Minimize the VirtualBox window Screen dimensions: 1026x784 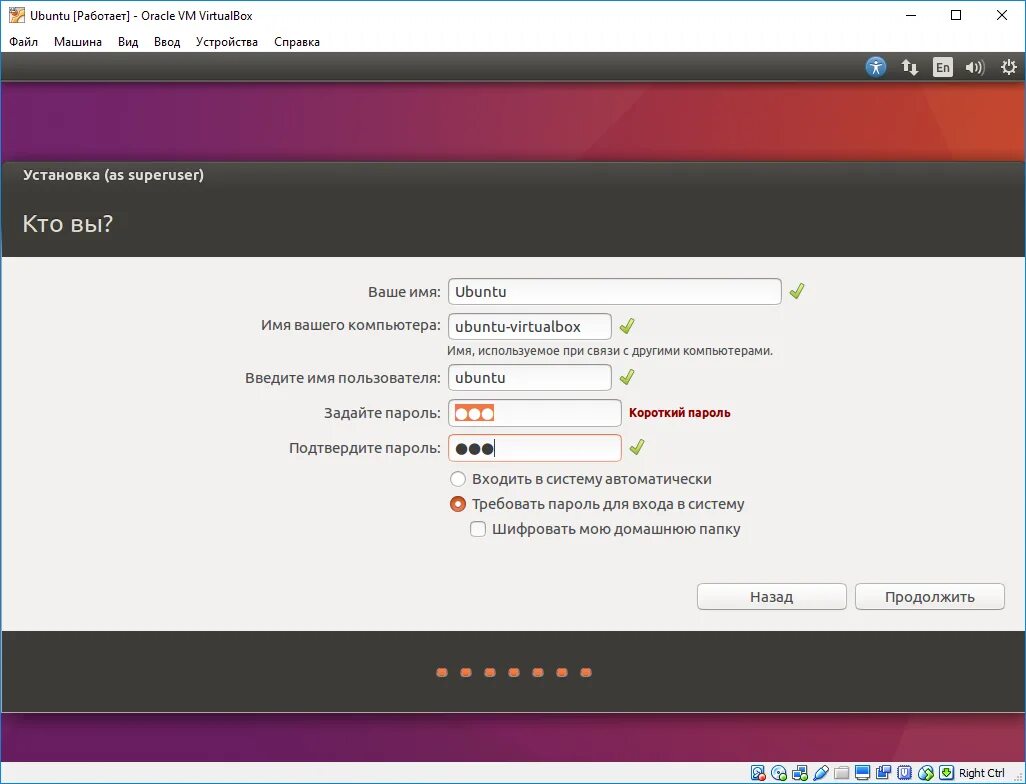910,15
